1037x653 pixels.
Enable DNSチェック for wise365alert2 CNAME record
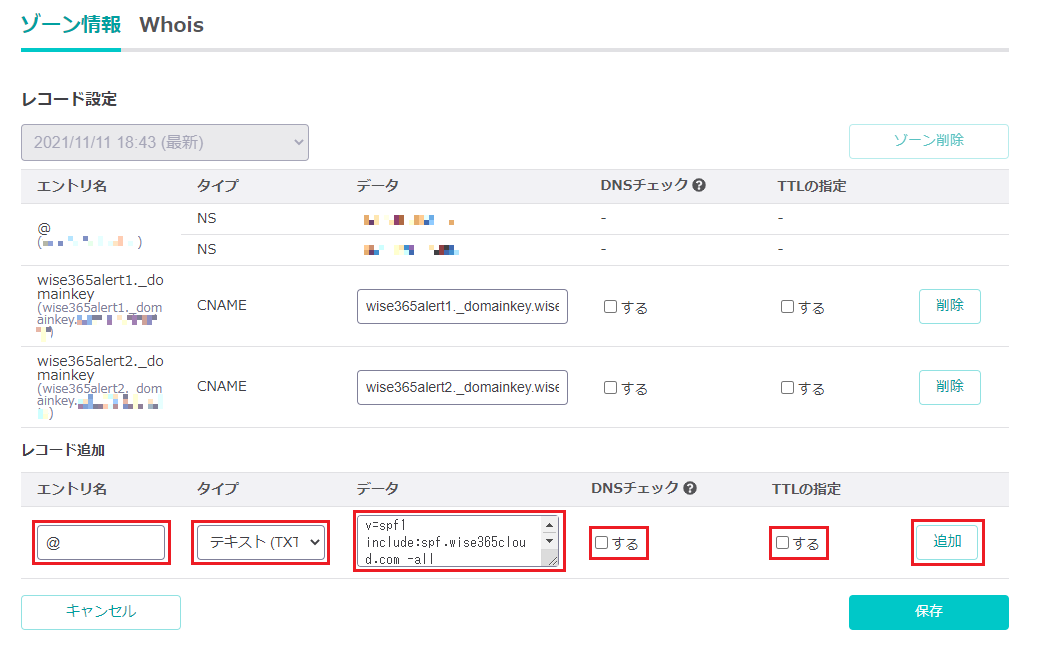pyautogui.click(x=611, y=388)
